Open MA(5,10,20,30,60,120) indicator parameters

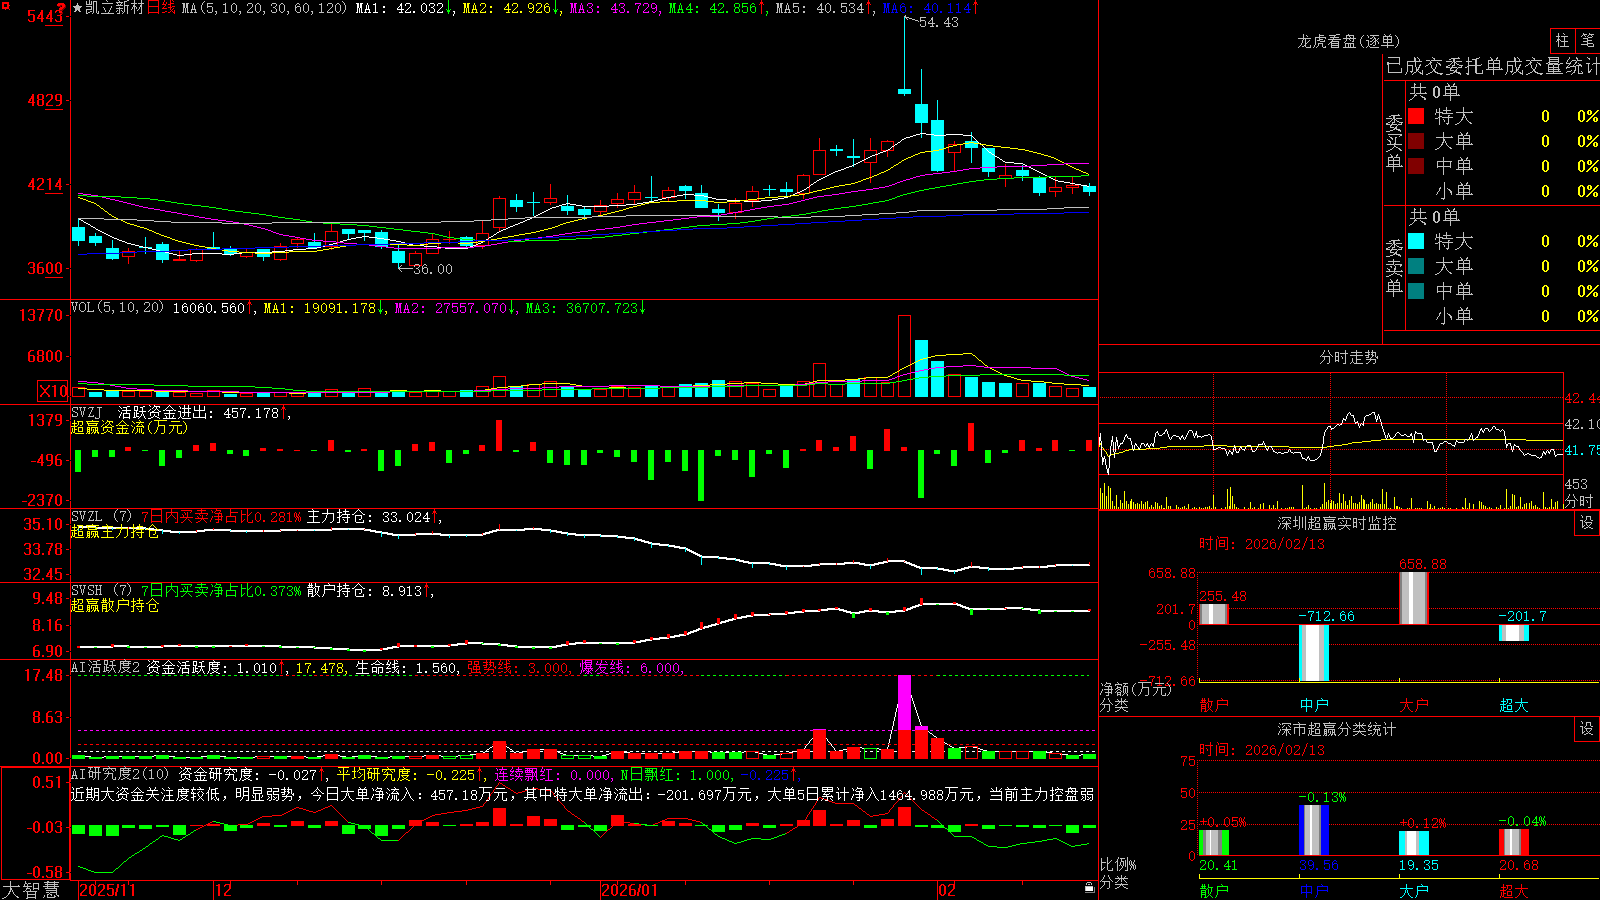264,8
